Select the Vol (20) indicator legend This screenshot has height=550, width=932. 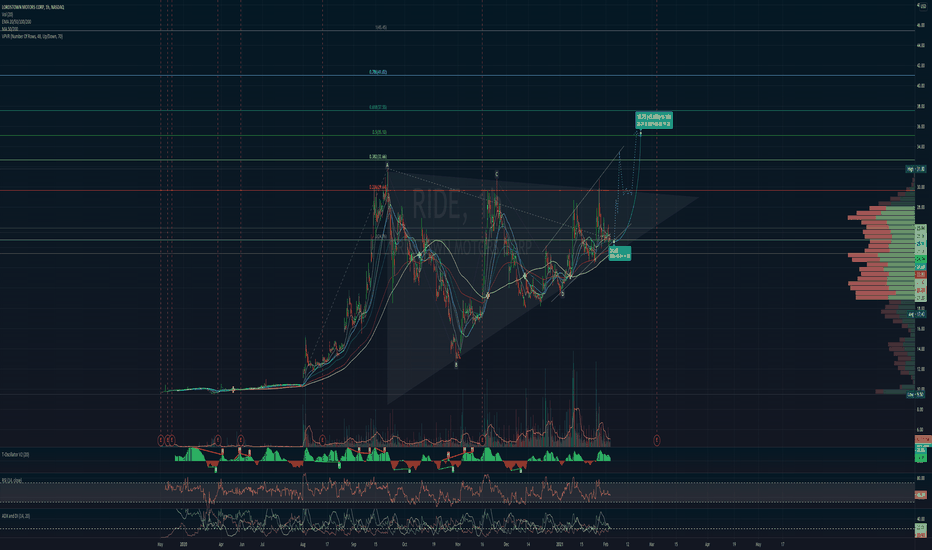(7, 14)
